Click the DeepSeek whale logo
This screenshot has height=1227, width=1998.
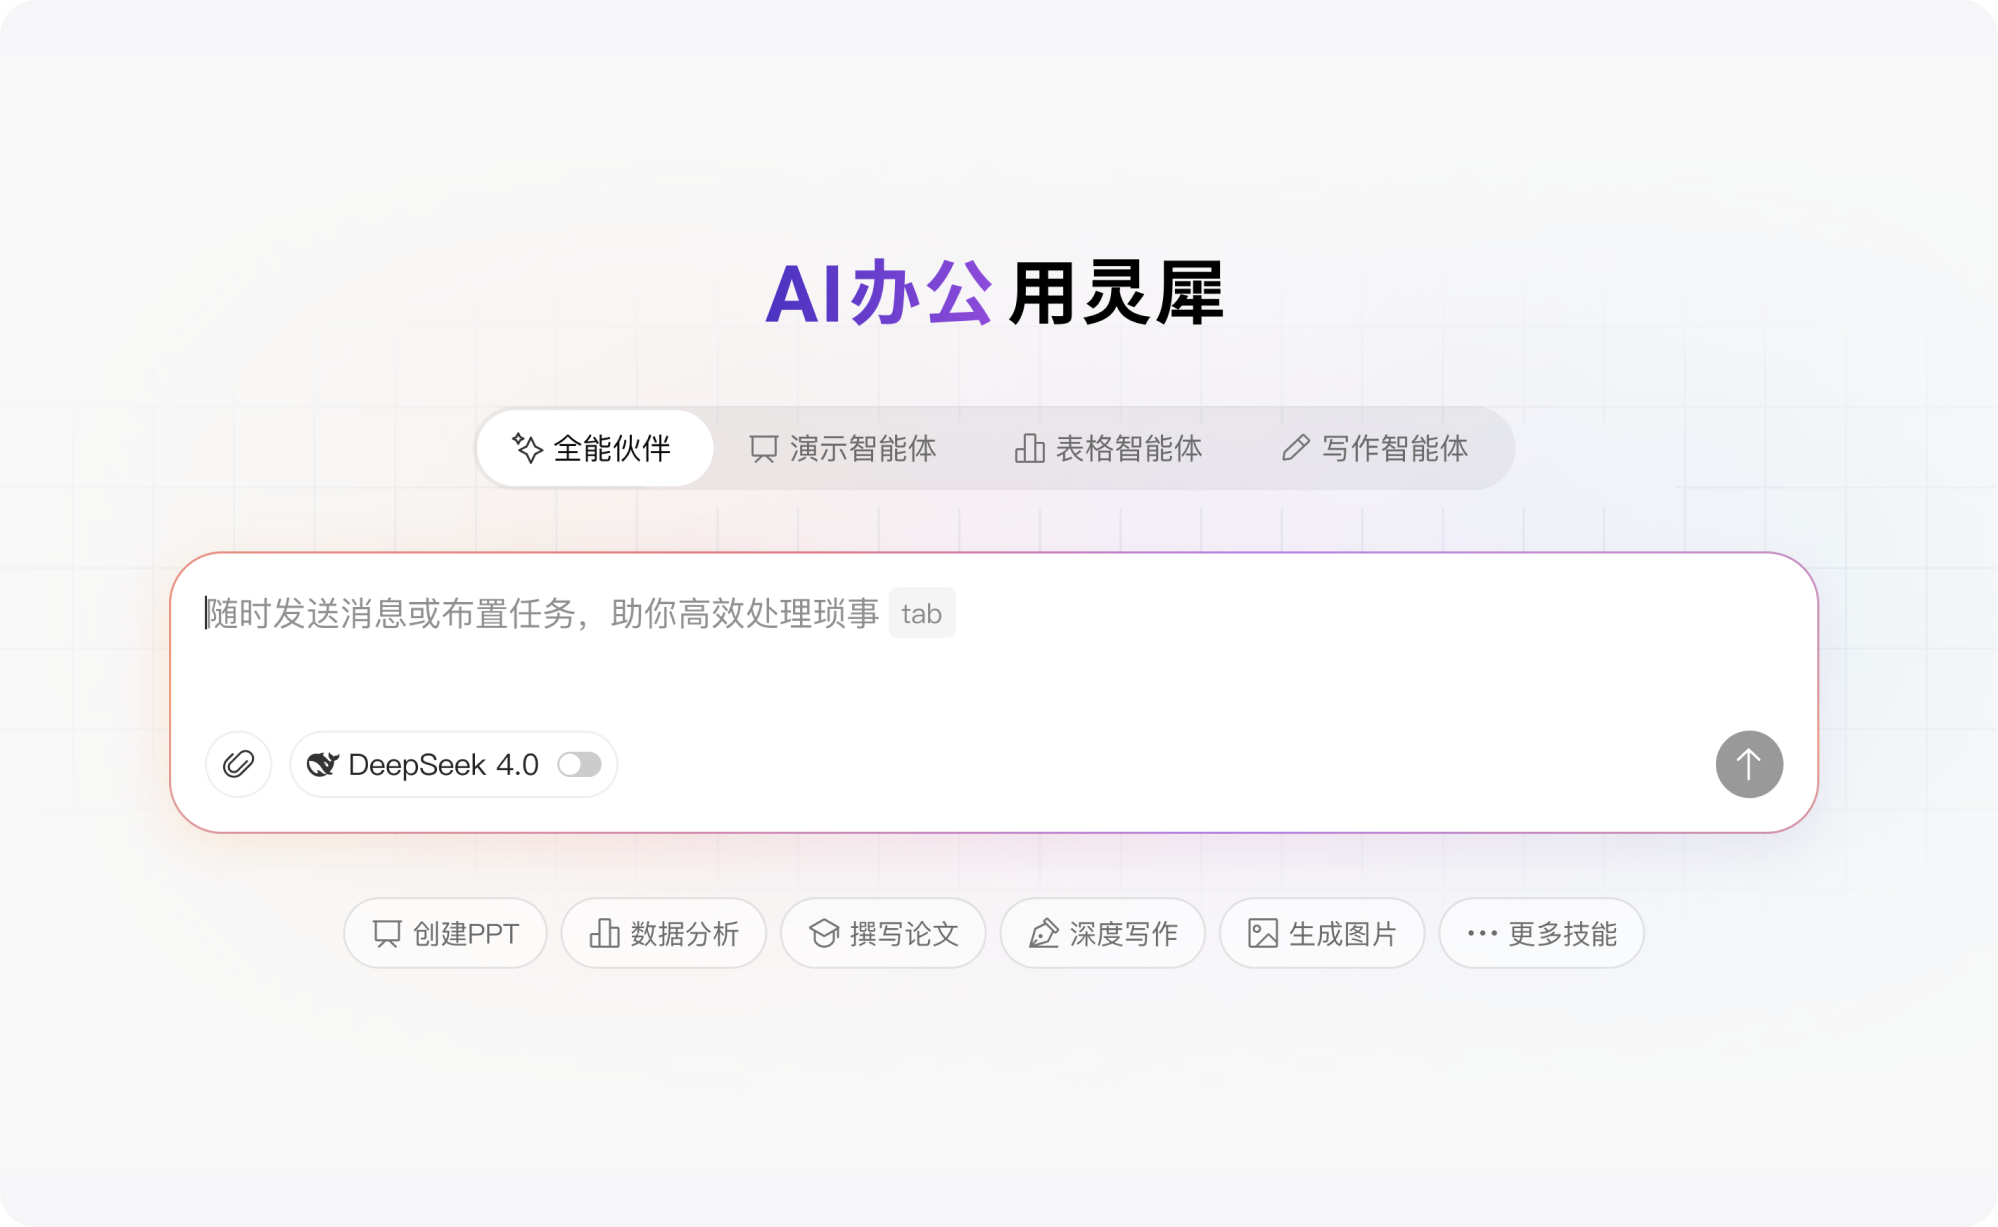click(322, 764)
